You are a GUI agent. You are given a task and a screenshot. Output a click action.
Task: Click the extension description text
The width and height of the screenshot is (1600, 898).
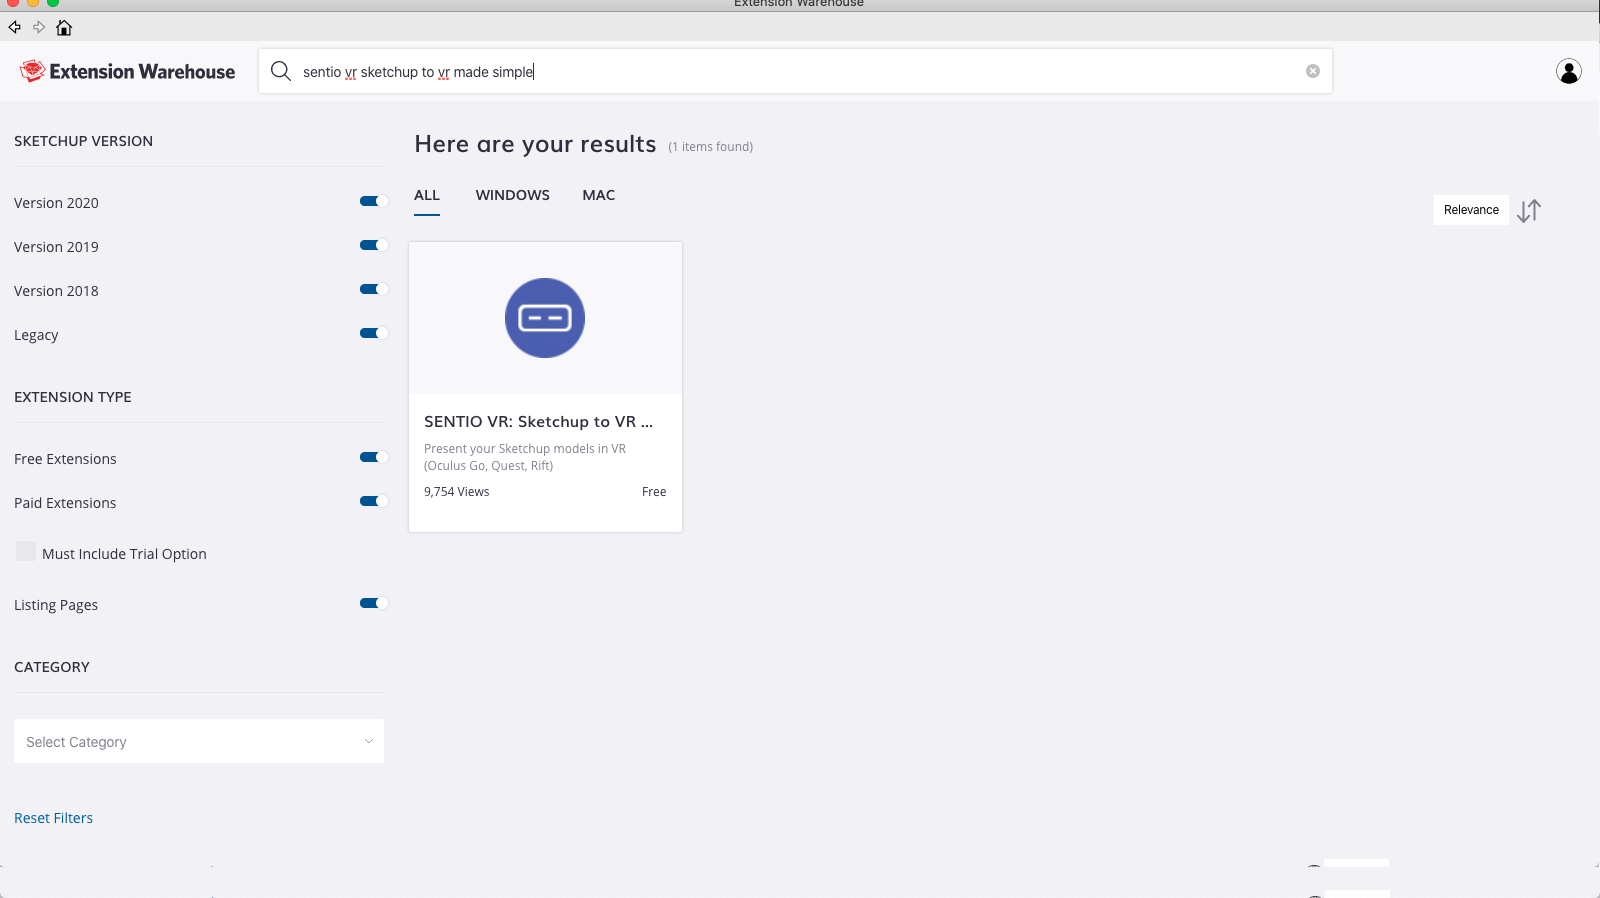pyautogui.click(x=525, y=457)
